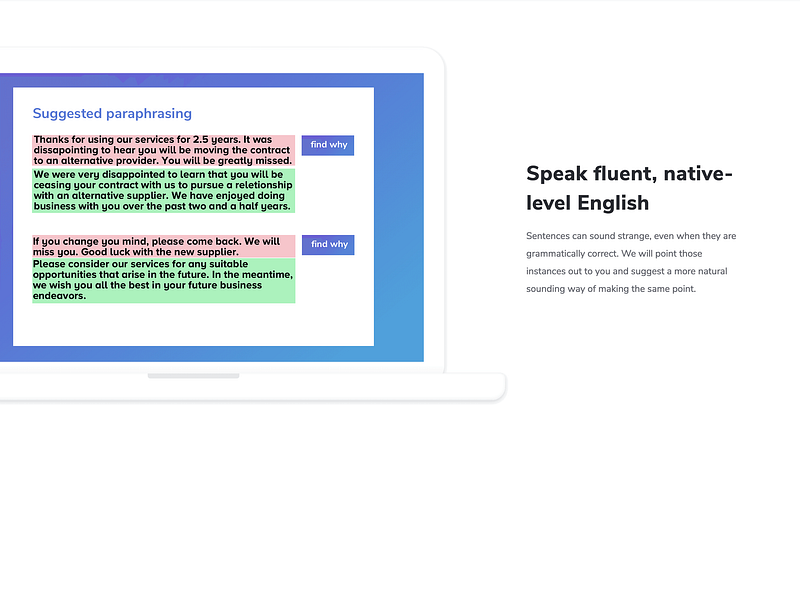This screenshot has height=600, width=800.
Task: Click the green paragraph 'We were very disappointed'
Action: (163, 190)
